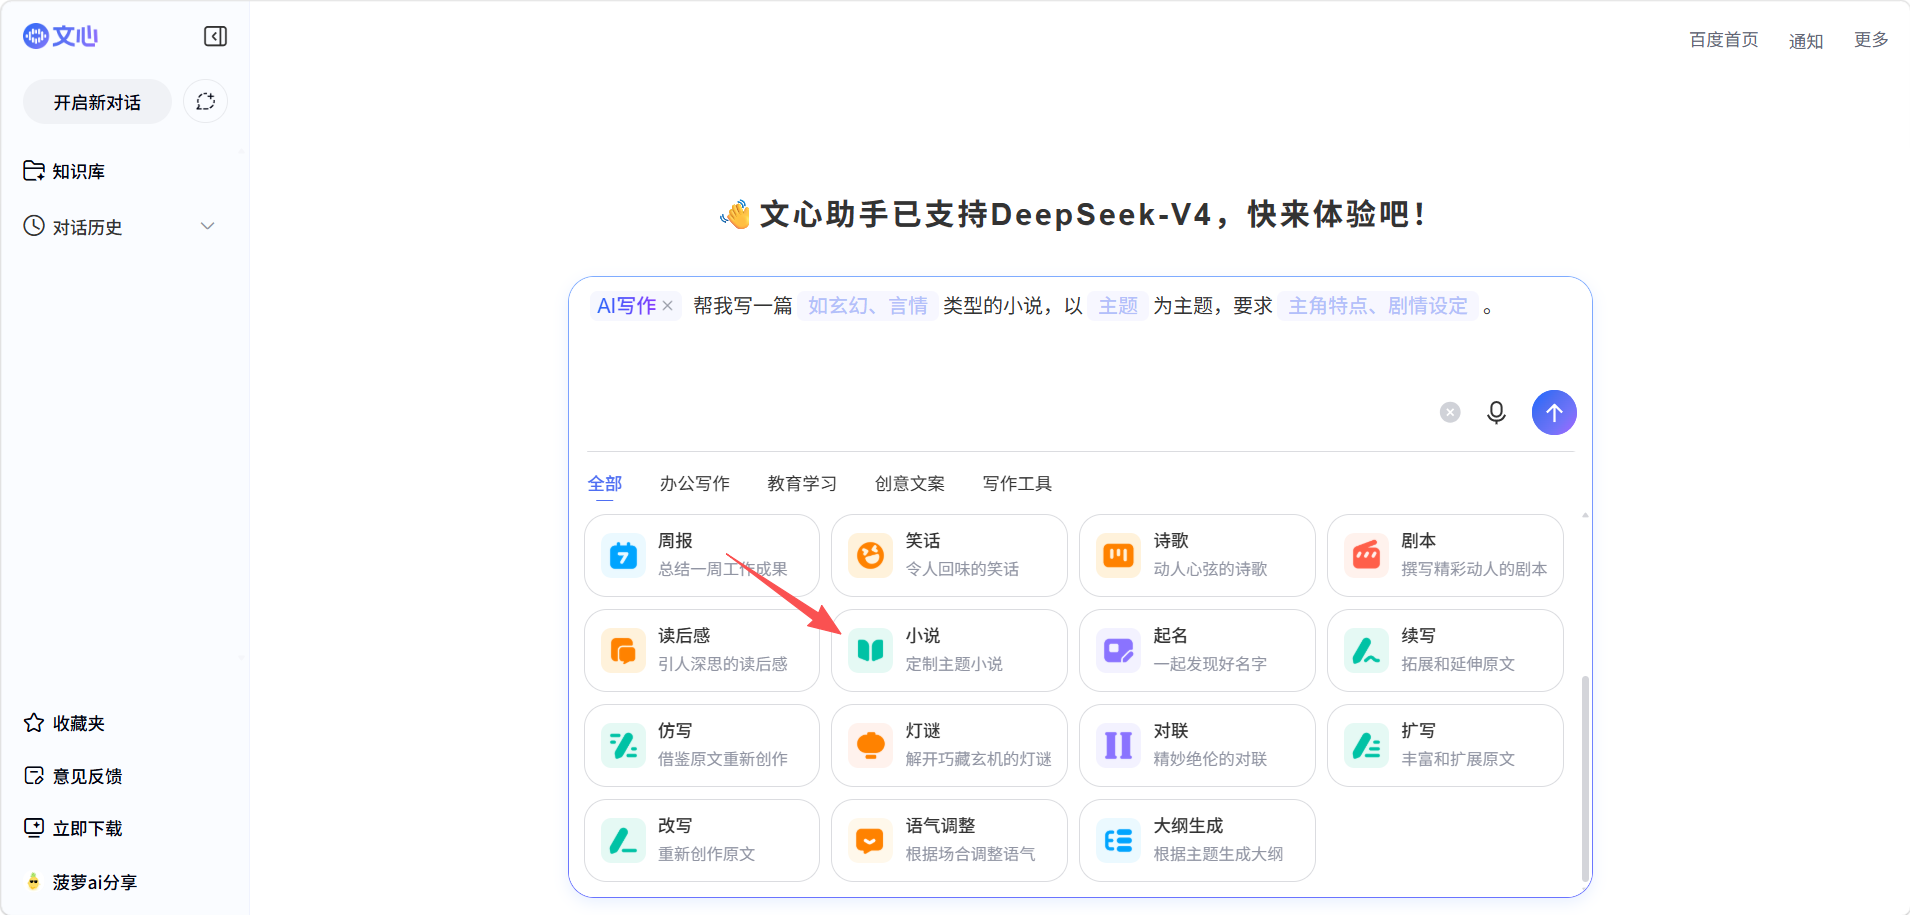1910x915 pixels.
Task: Click the 扩写 icon
Action: click(1367, 745)
